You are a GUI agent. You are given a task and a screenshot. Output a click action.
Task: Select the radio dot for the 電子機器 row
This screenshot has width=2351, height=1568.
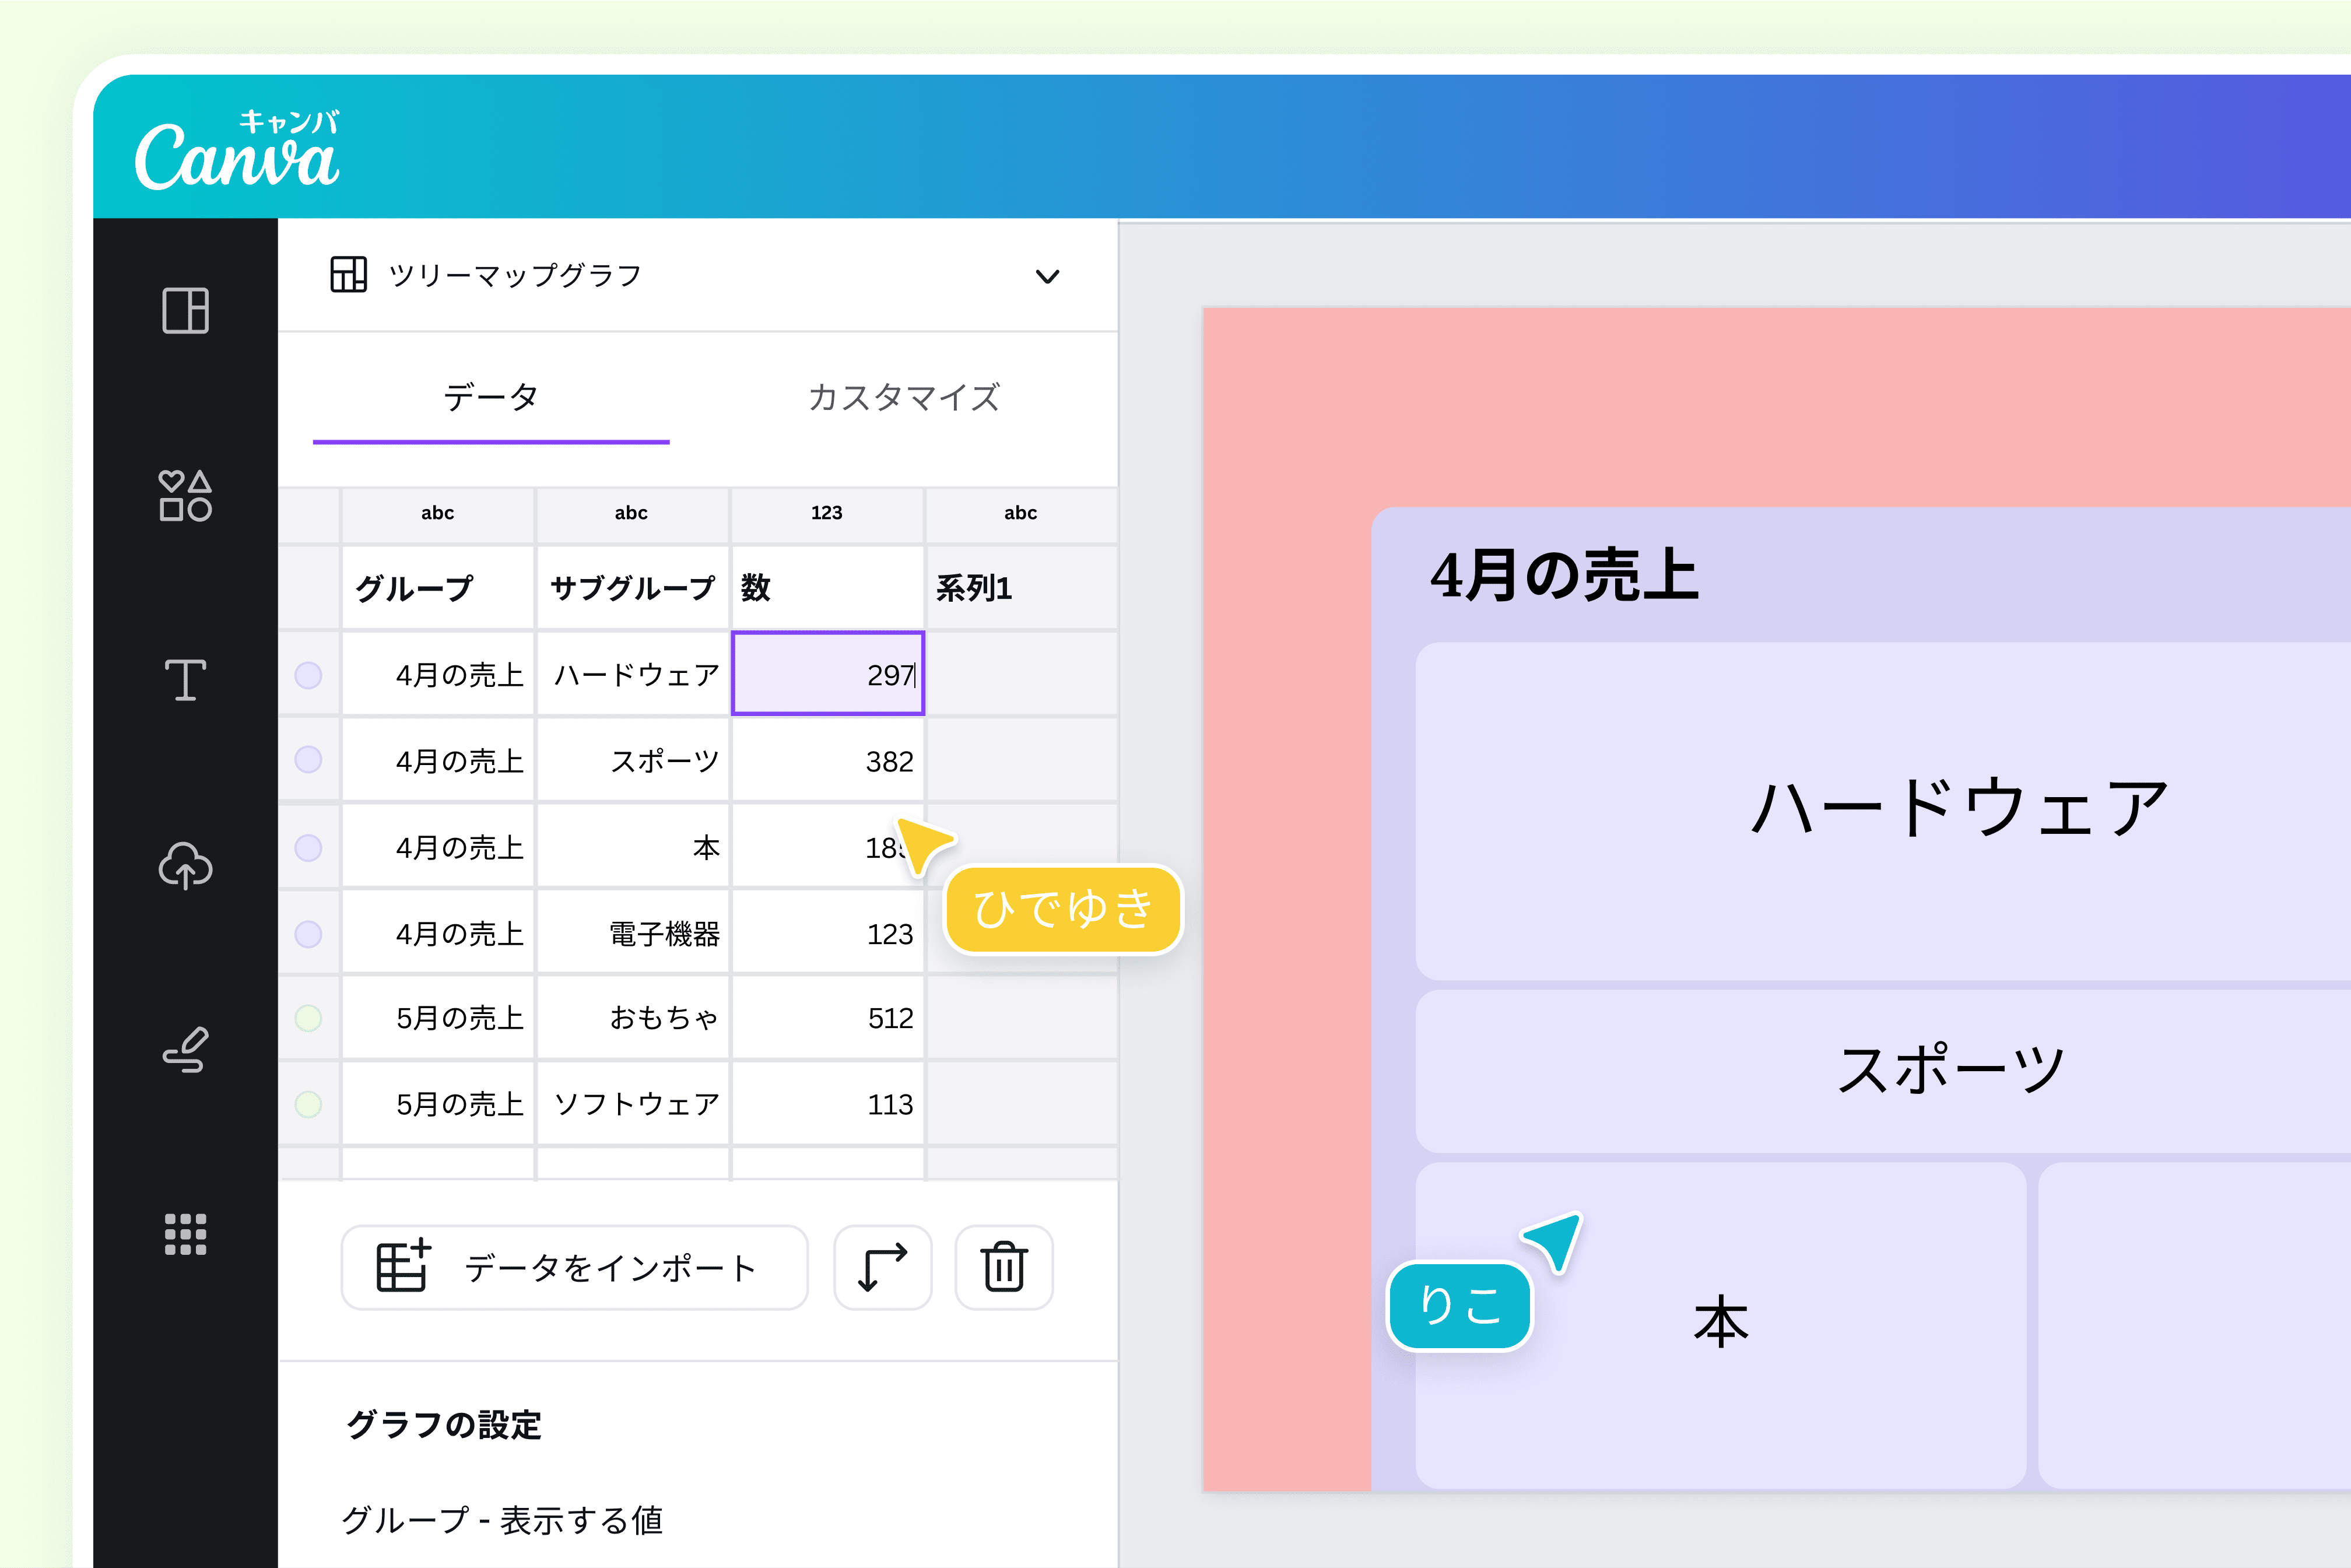(309, 932)
